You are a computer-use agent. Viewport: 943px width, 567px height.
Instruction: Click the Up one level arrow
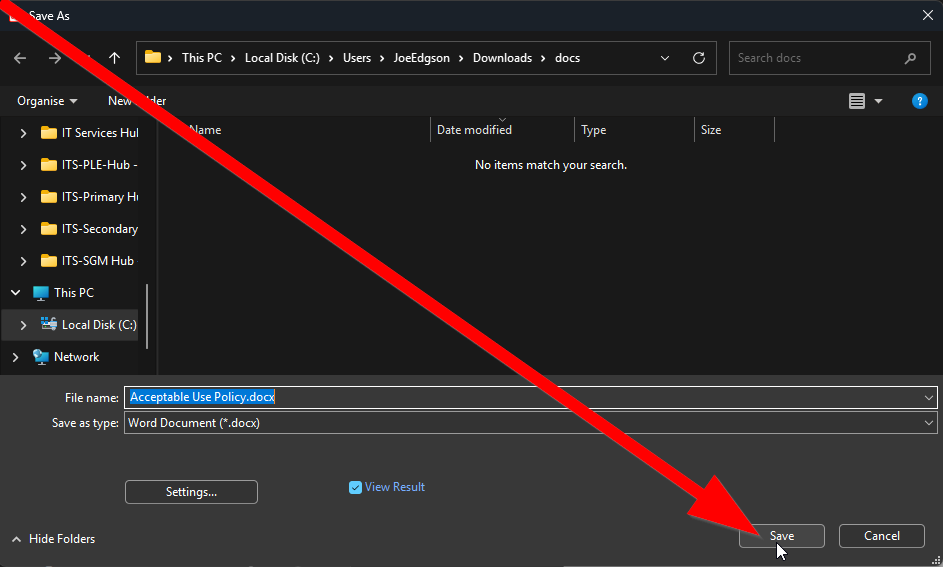click(115, 58)
